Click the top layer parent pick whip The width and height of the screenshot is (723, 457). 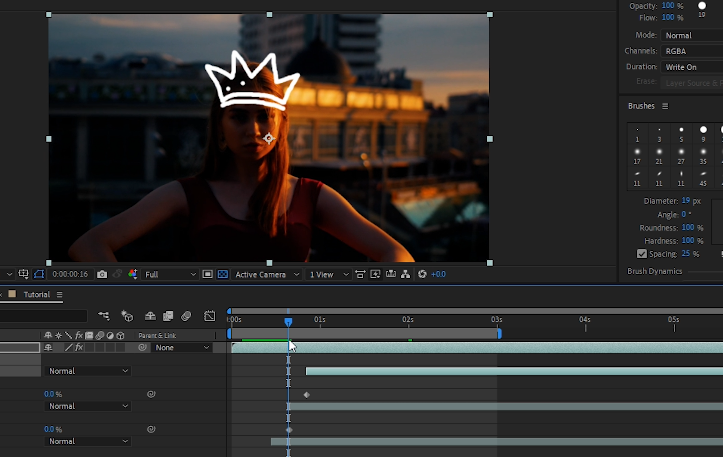pyautogui.click(x=142, y=347)
